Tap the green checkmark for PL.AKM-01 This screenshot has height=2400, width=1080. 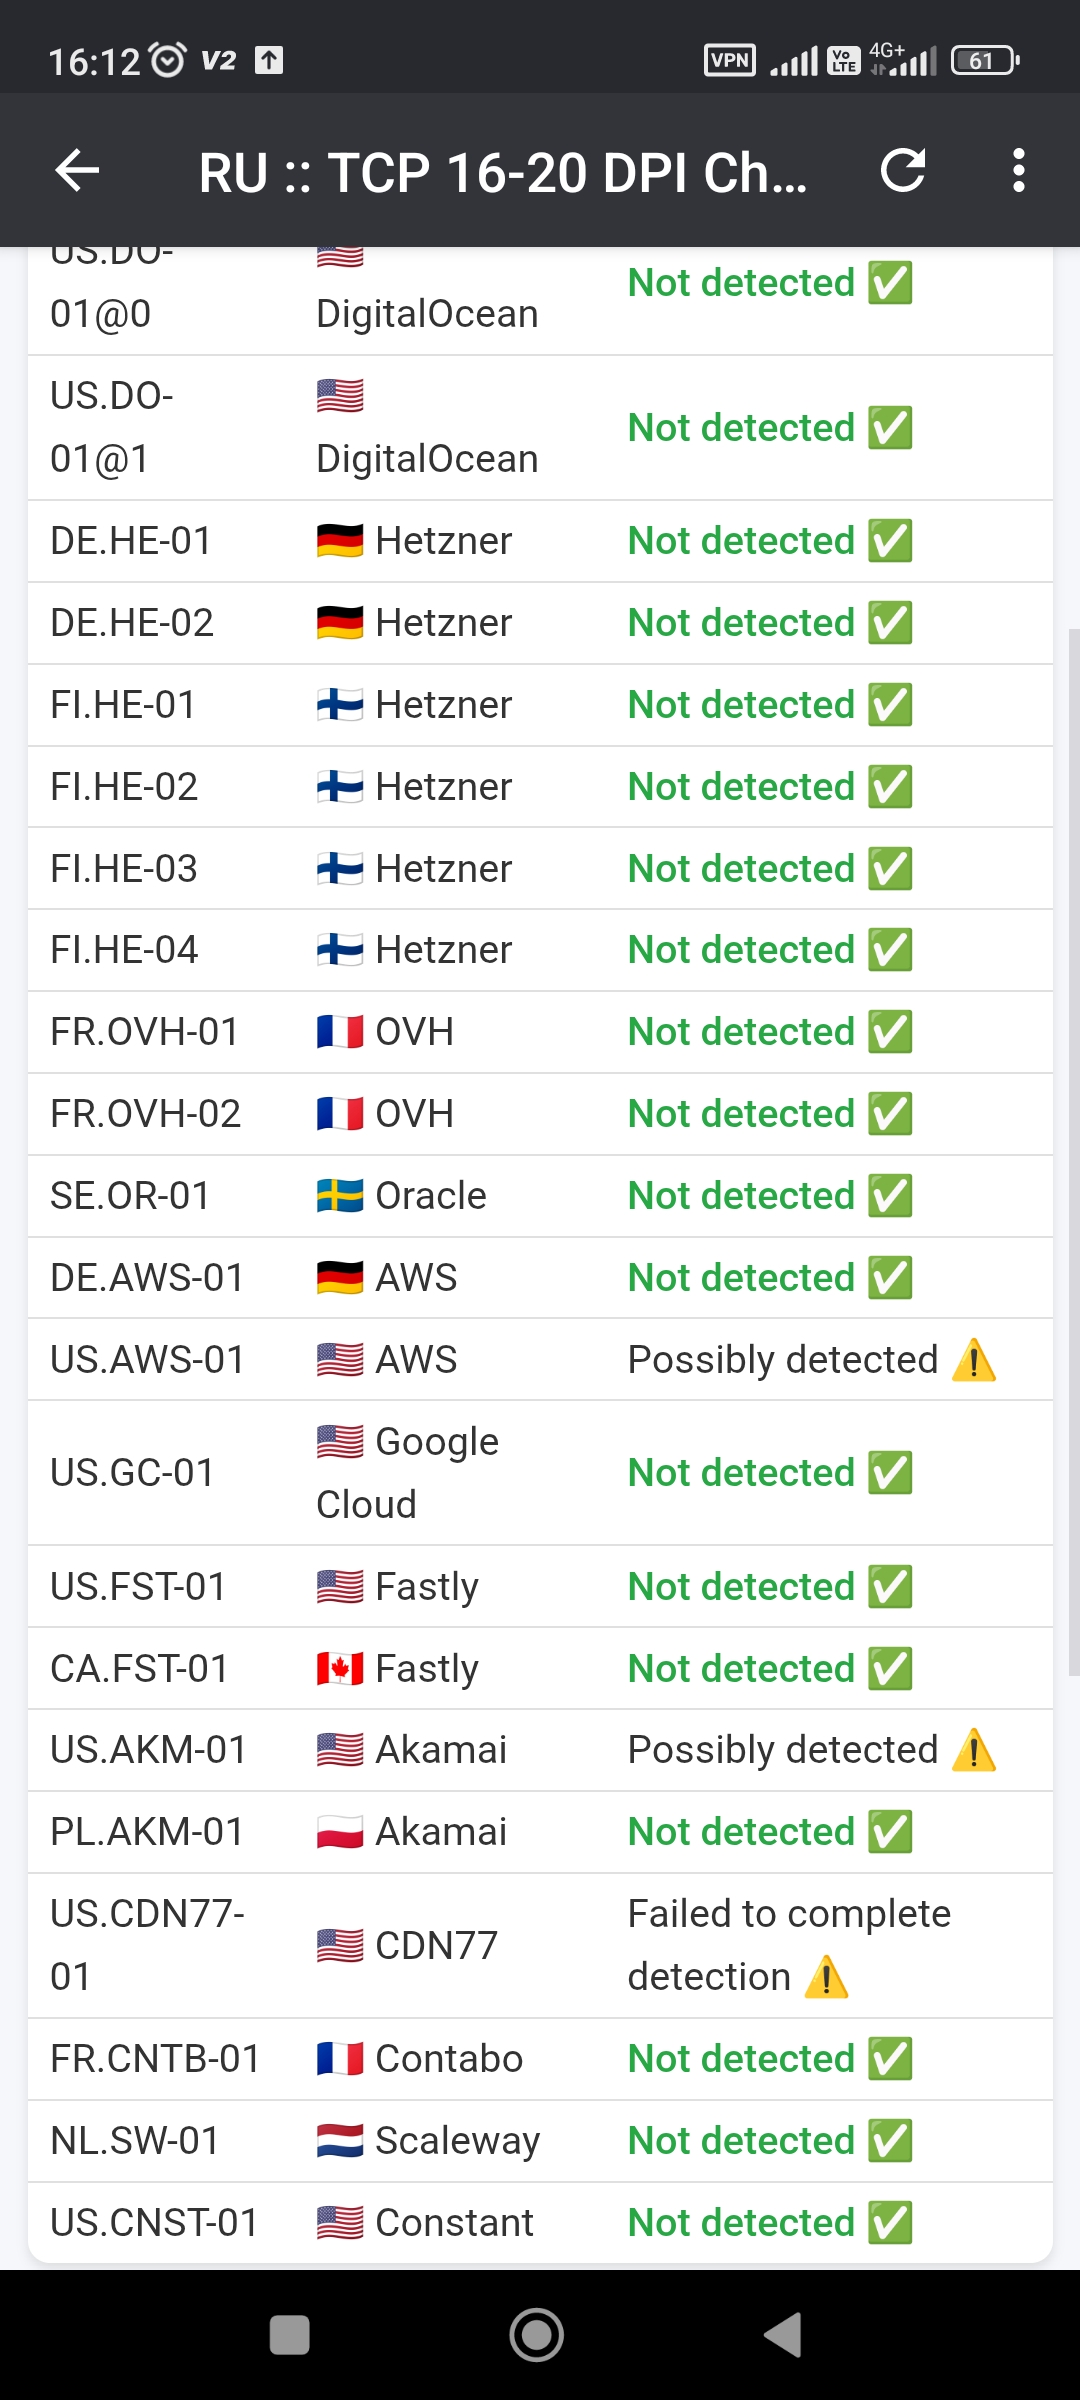(890, 1832)
